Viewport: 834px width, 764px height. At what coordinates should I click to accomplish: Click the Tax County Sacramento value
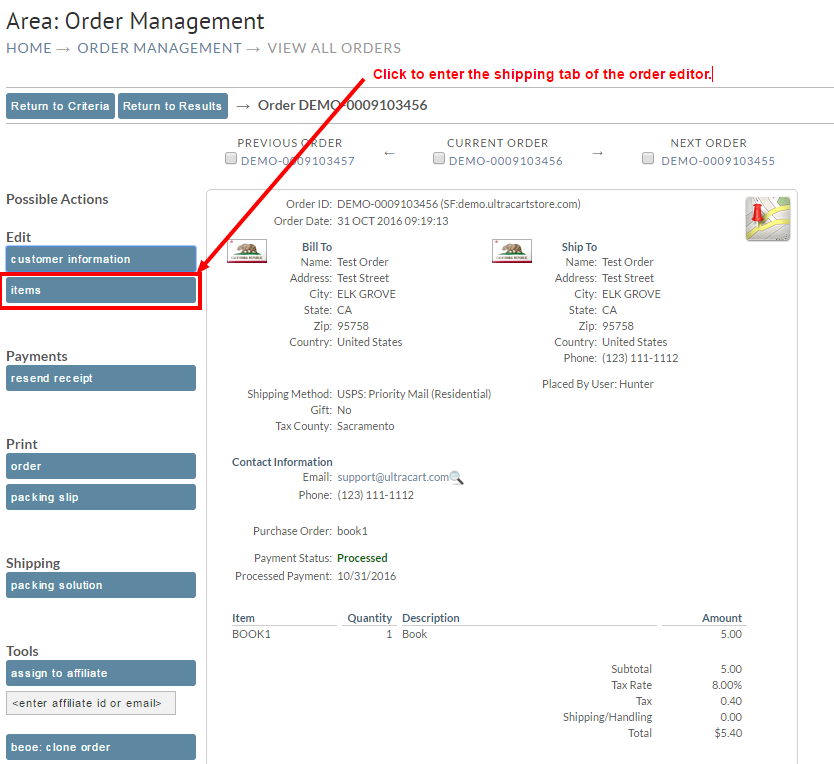tap(366, 426)
